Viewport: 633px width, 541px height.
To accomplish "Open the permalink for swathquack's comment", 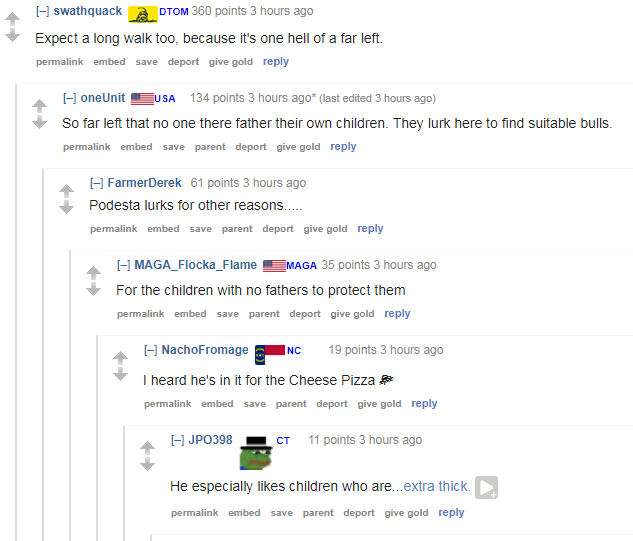I will click(60, 62).
